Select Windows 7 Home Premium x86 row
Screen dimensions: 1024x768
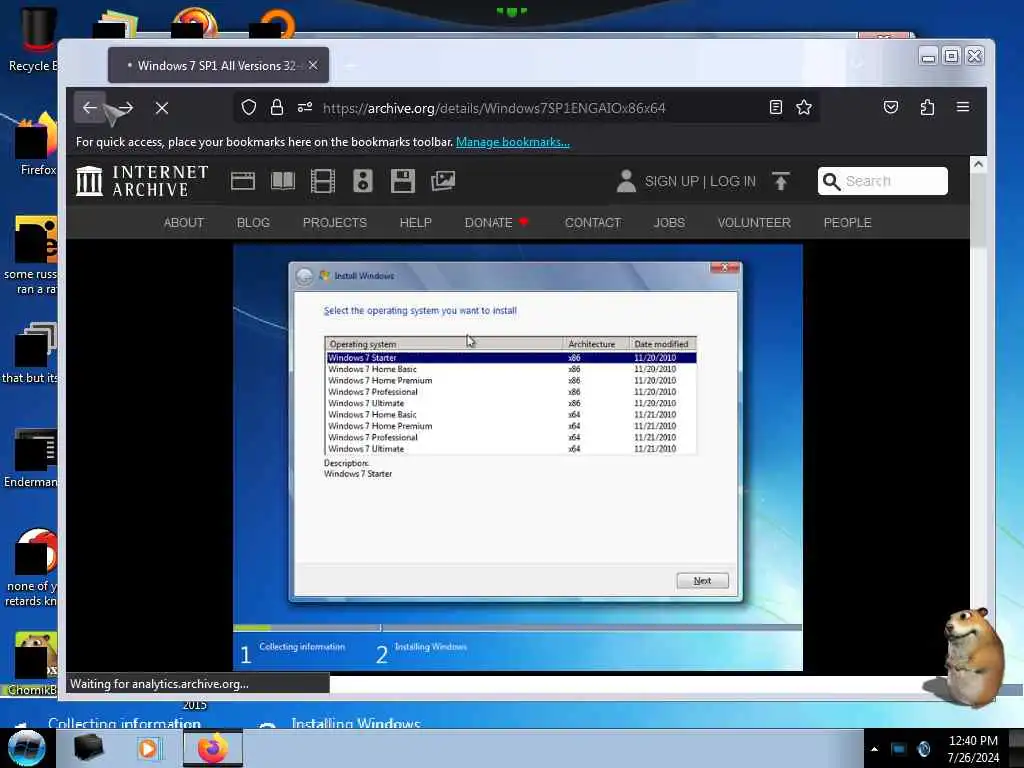coord(511,381)
